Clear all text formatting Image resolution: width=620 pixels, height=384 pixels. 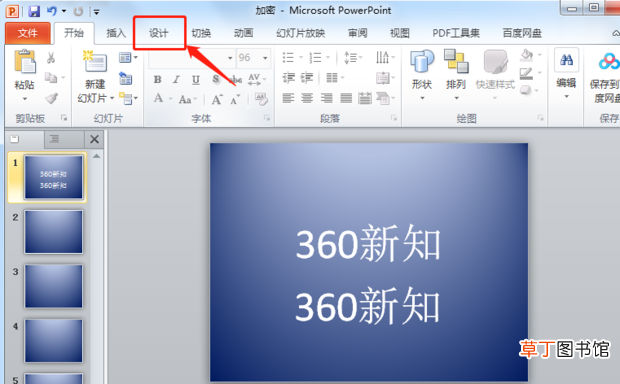tap(261, 99)
